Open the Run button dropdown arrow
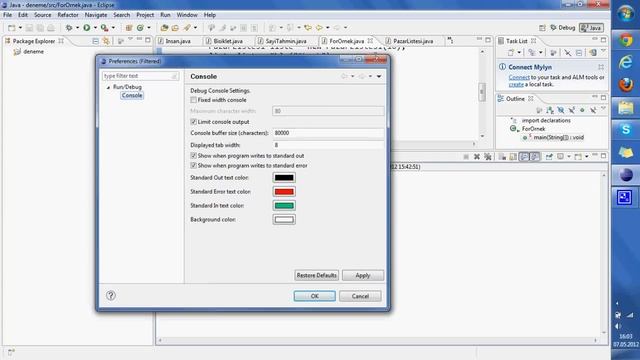Screen dimensions: 640x360 click(95, 28)
